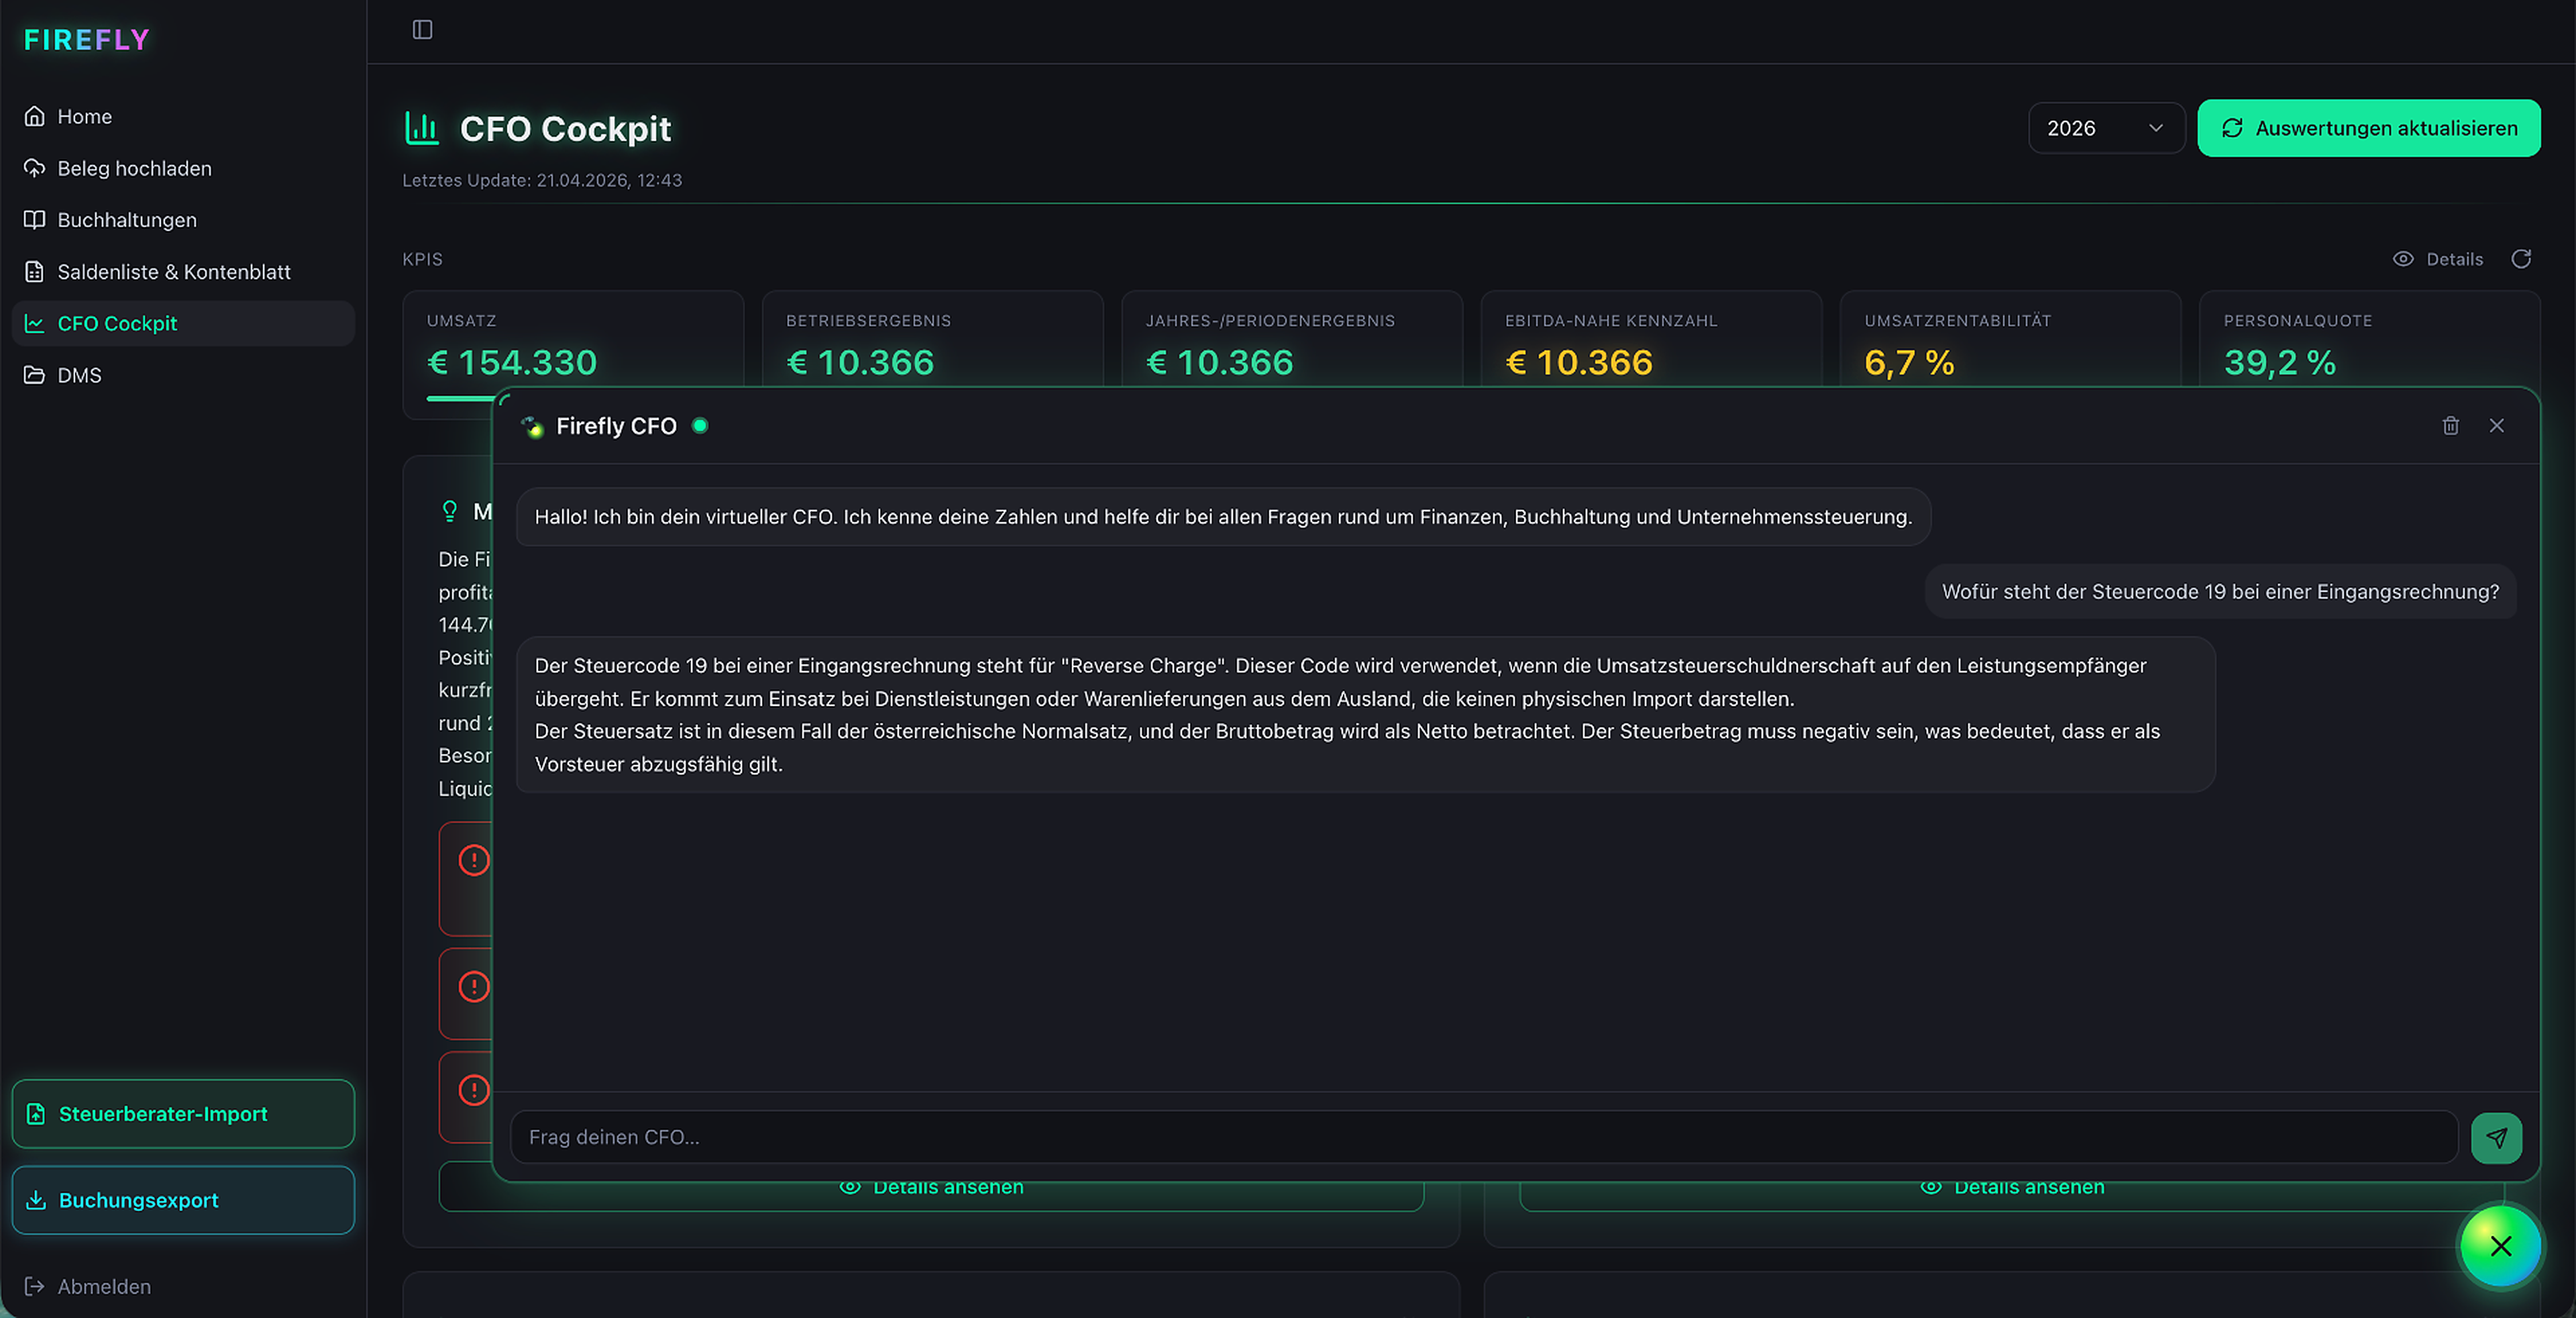Send the chat message
2576x1318 pixels.
click(x=2496, y=1138)
